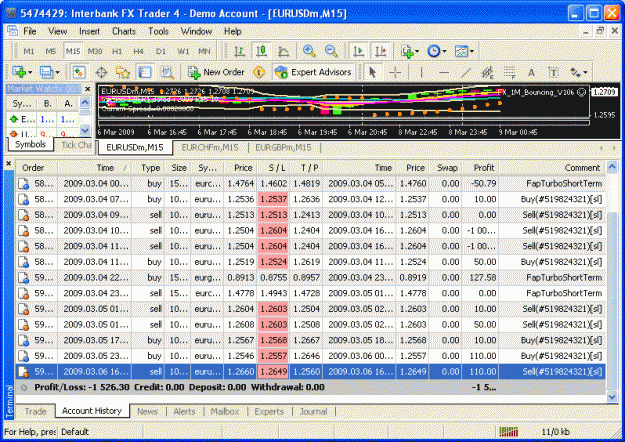The height and width of the screenshot is (442, 625).
Task: Click the 'Default' profile in status bar
Action: click(75, 432)
